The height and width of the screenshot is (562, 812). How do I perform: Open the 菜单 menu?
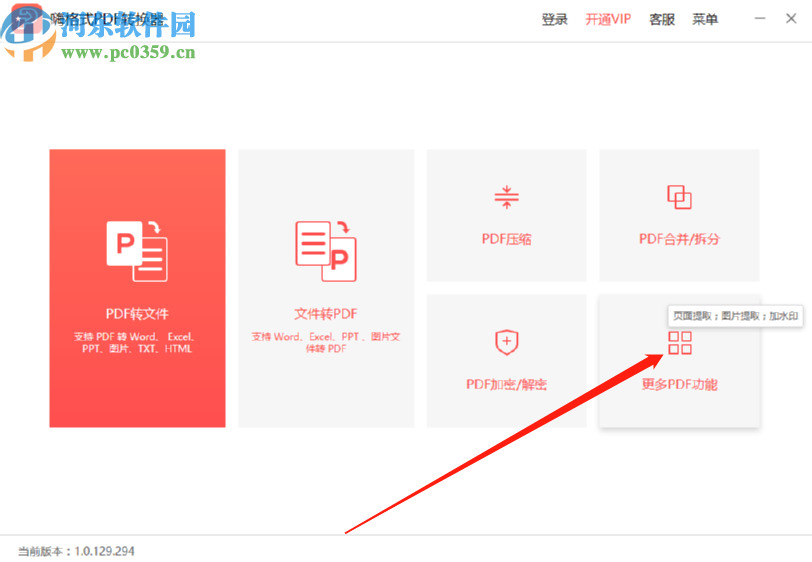click(705, 20)
